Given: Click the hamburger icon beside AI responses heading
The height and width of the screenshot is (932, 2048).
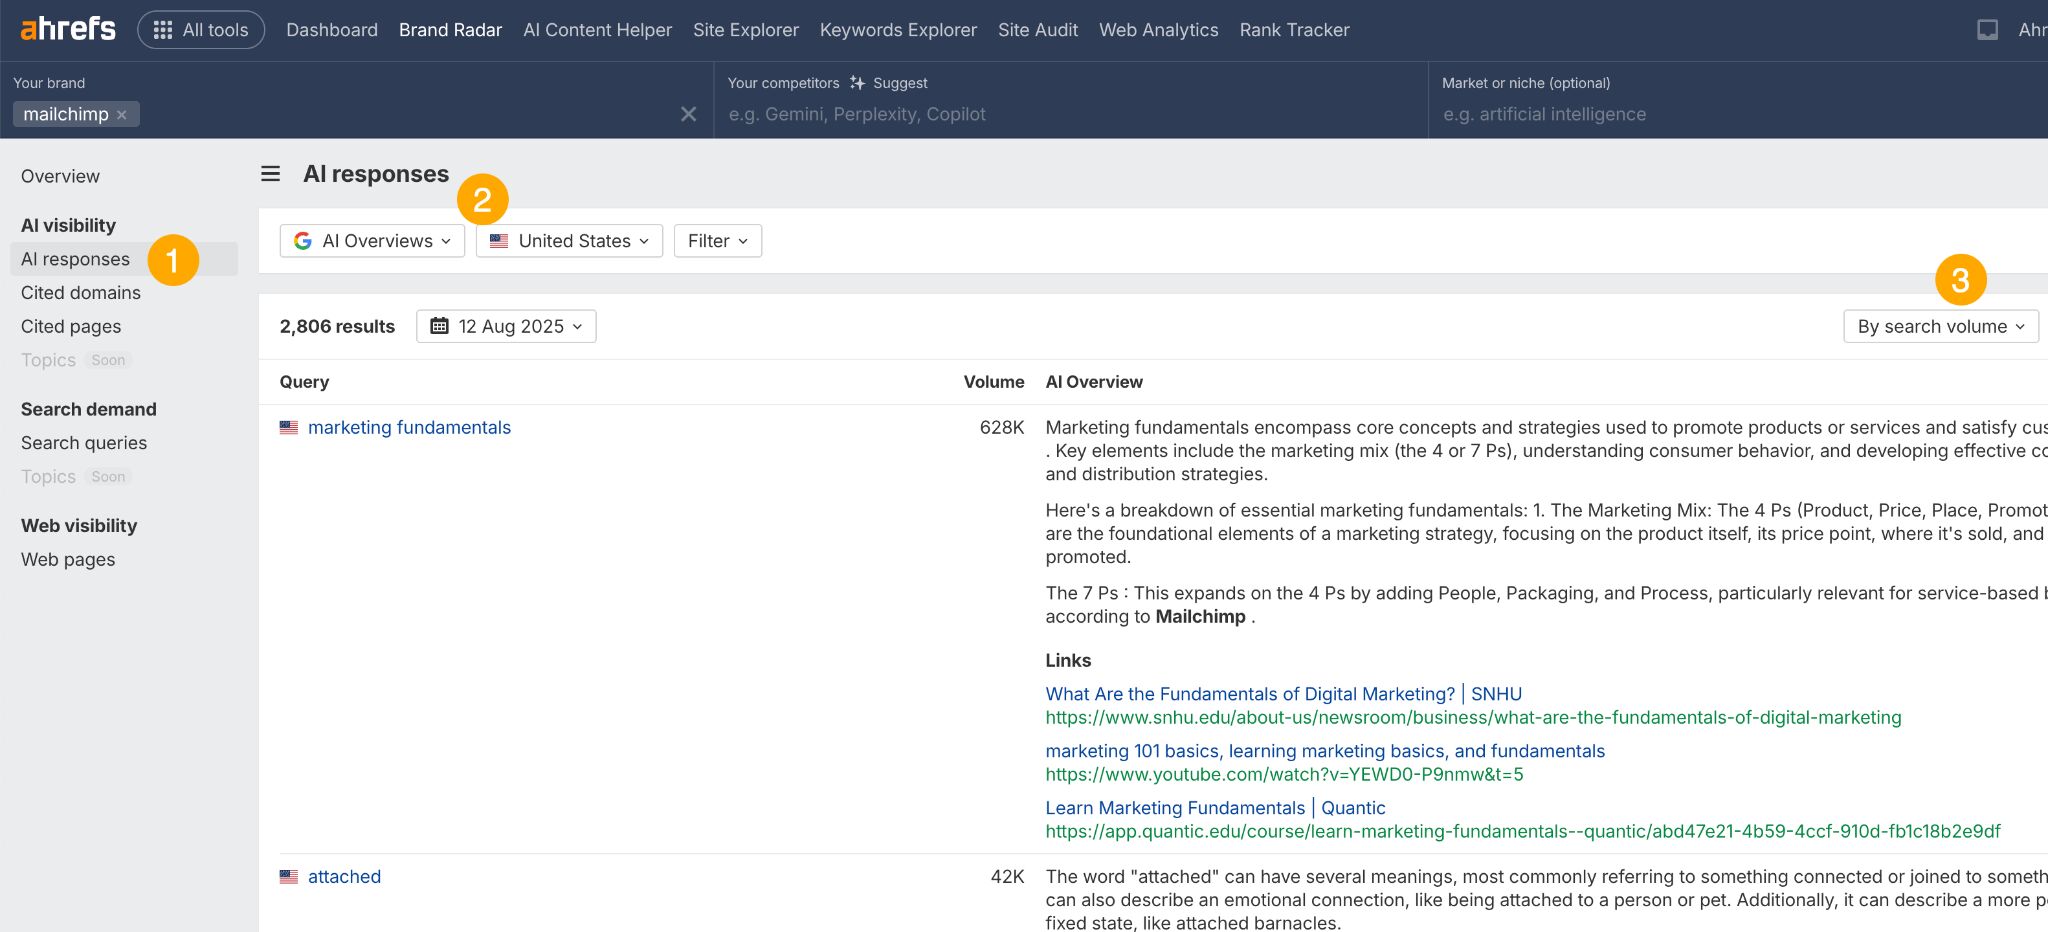Looking at the screenshot, I should (x=270, y=173).
